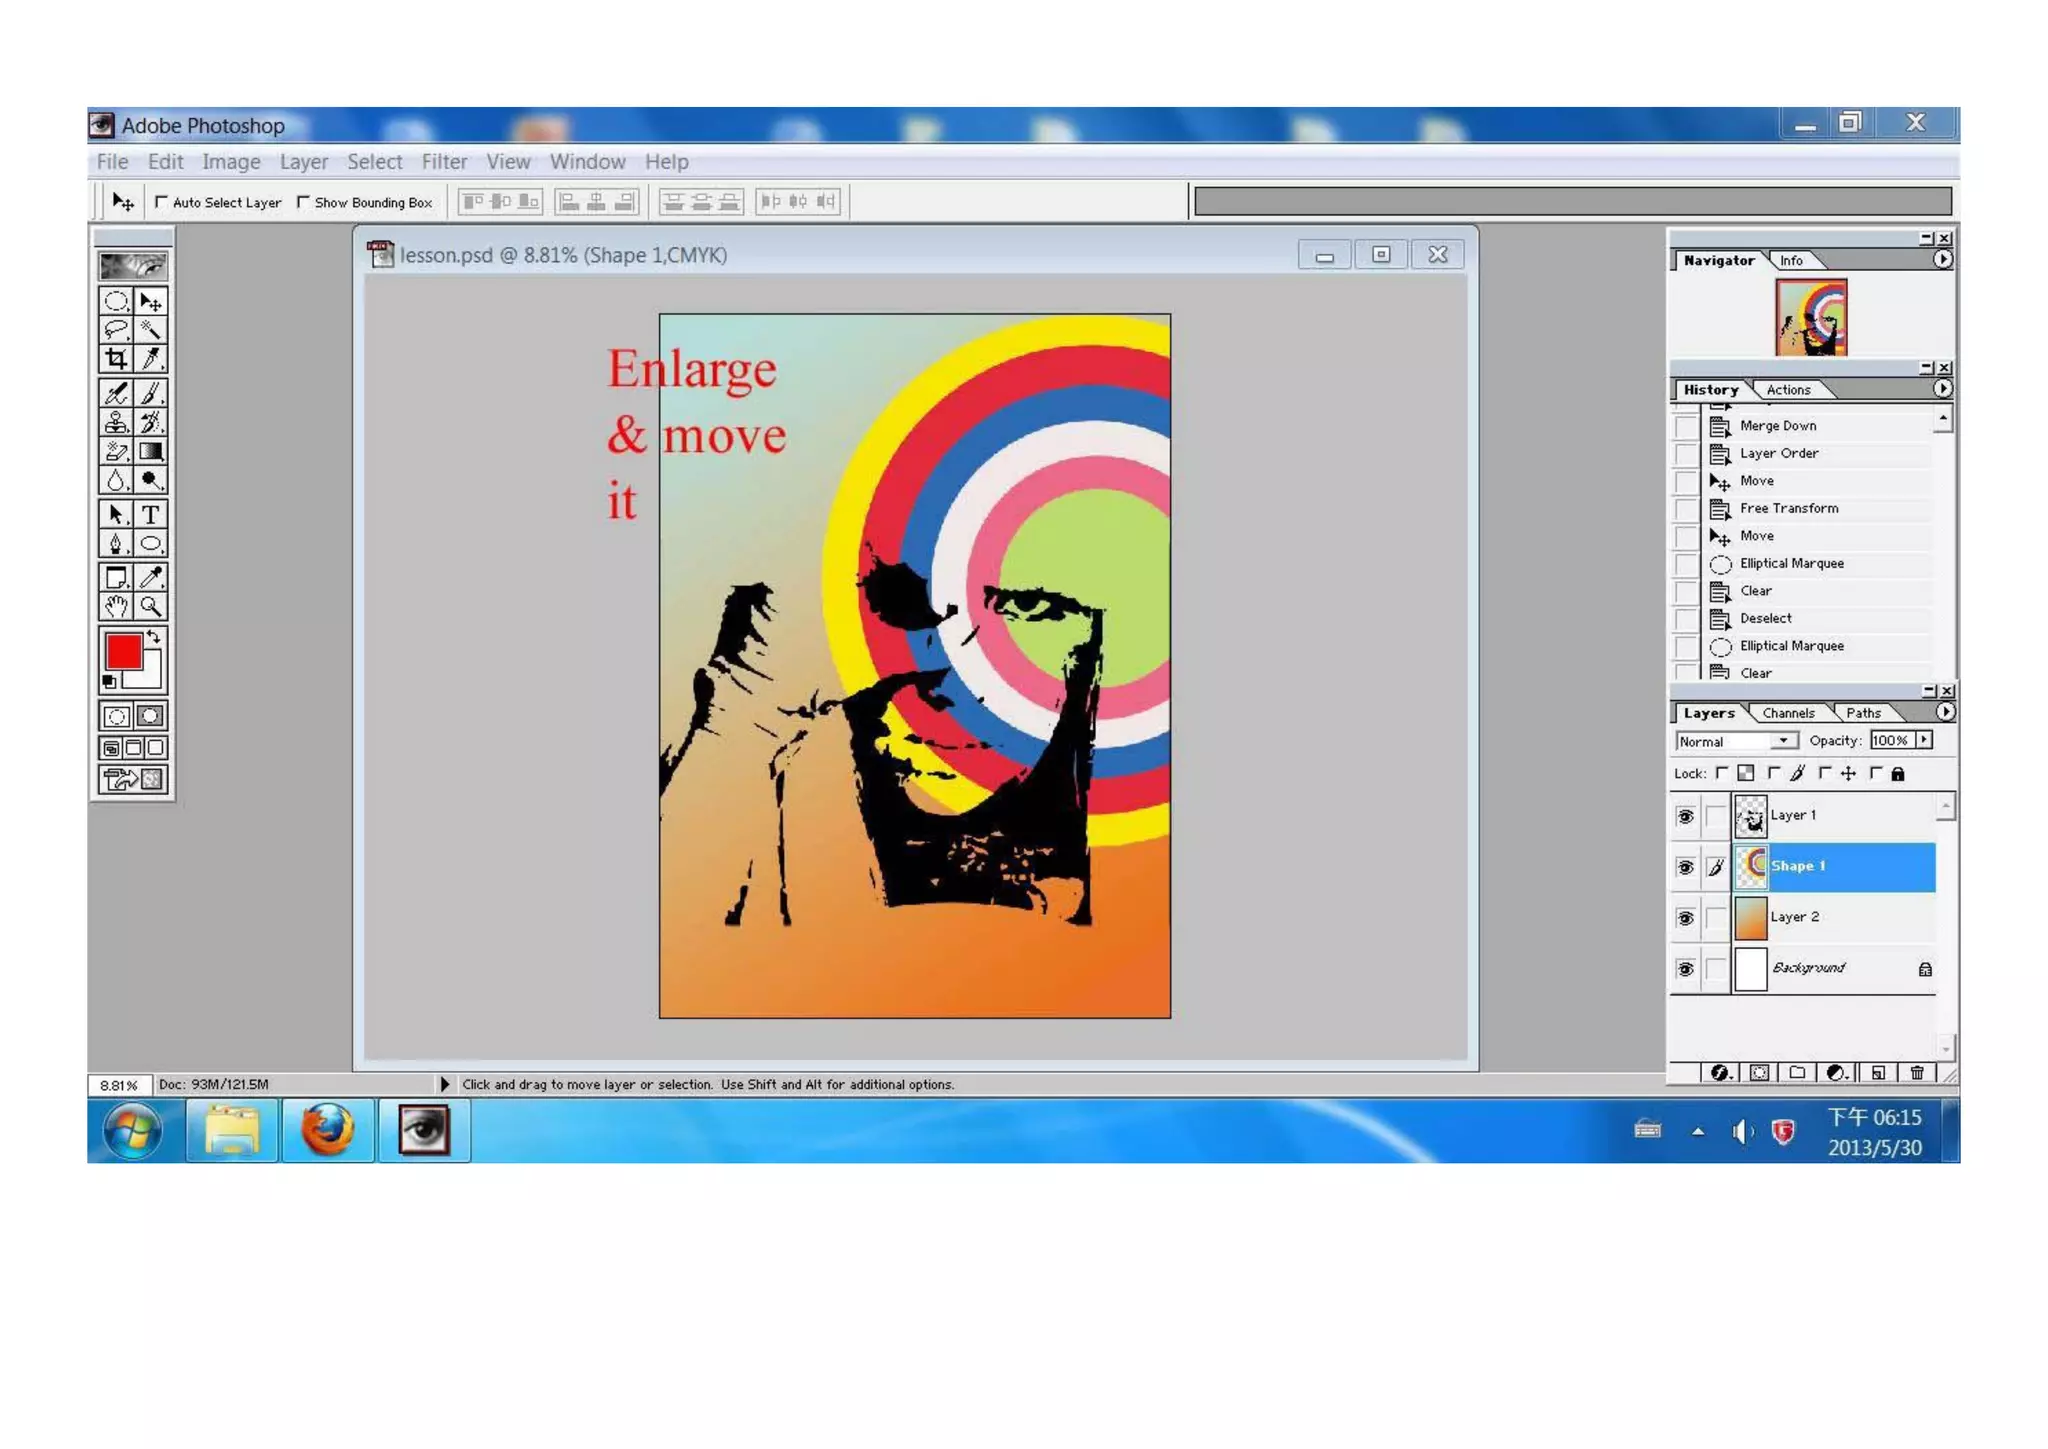Select the Airbrush tool

[116, 393]
